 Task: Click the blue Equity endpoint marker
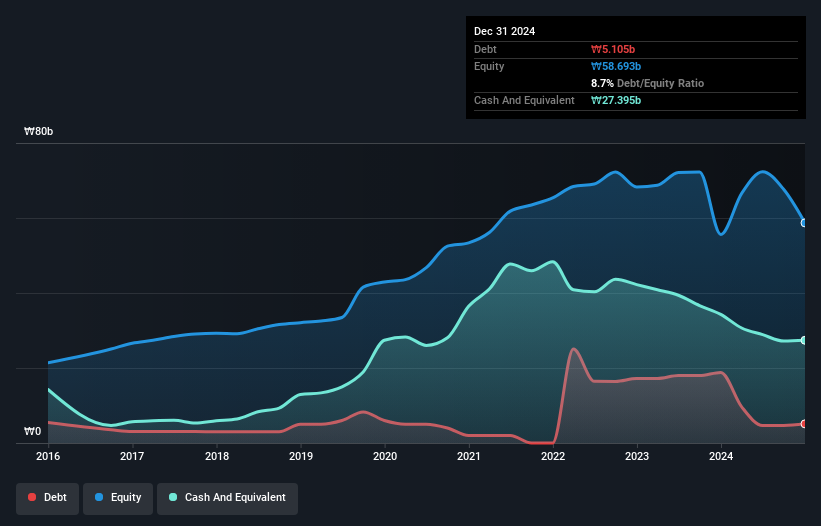pos(804,223)
